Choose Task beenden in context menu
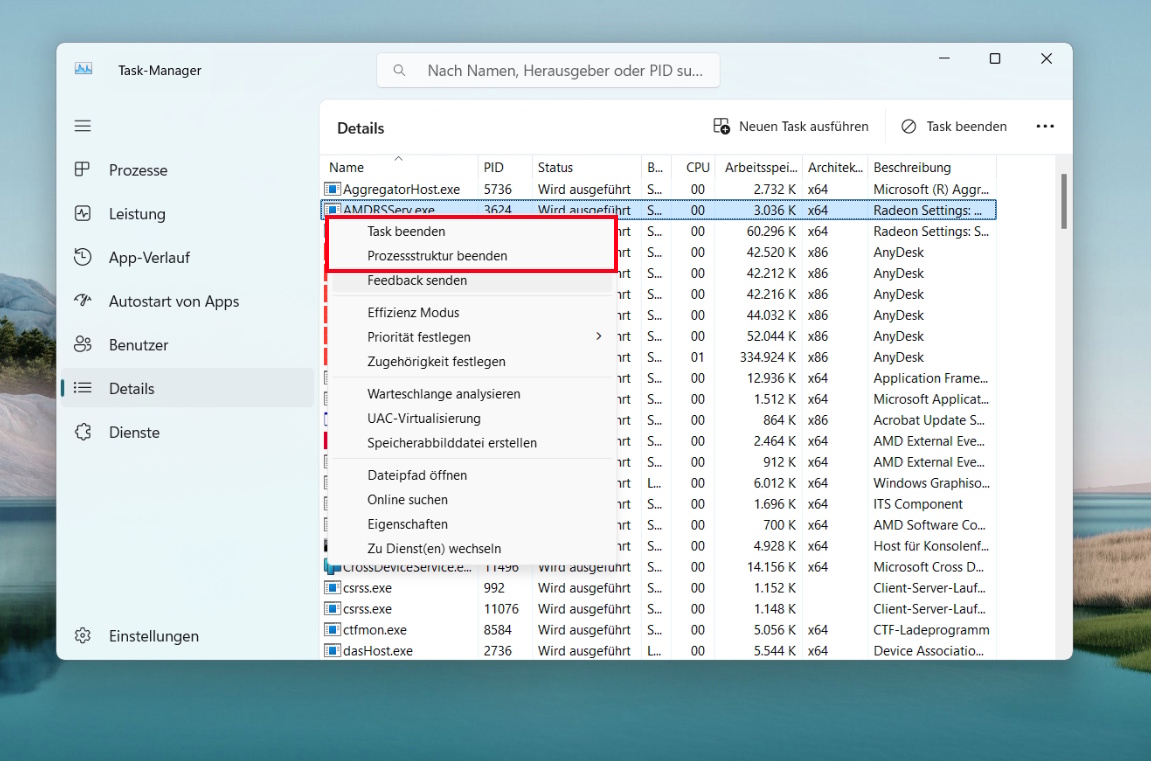Screen dimensions: 1151x761 471,231
